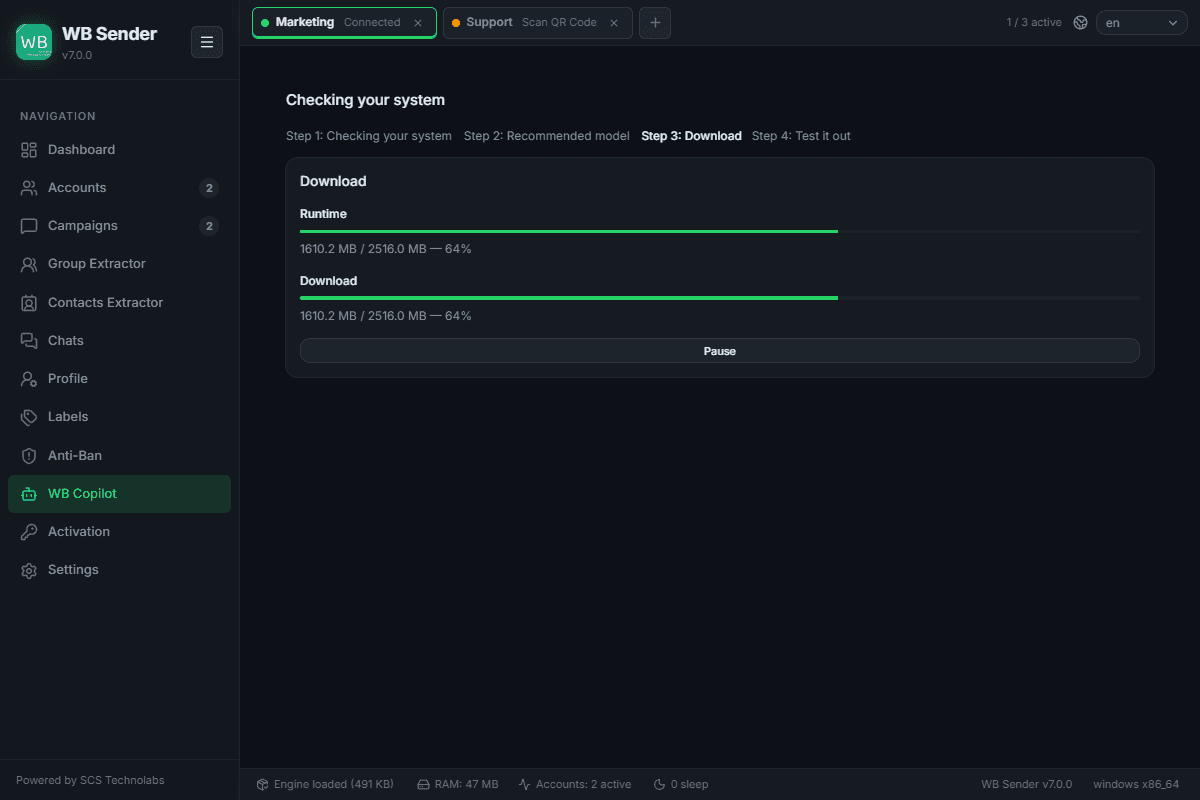Go to the Accounts page
The height and width of the screenshot is (800, 1200).
(119, 188)
